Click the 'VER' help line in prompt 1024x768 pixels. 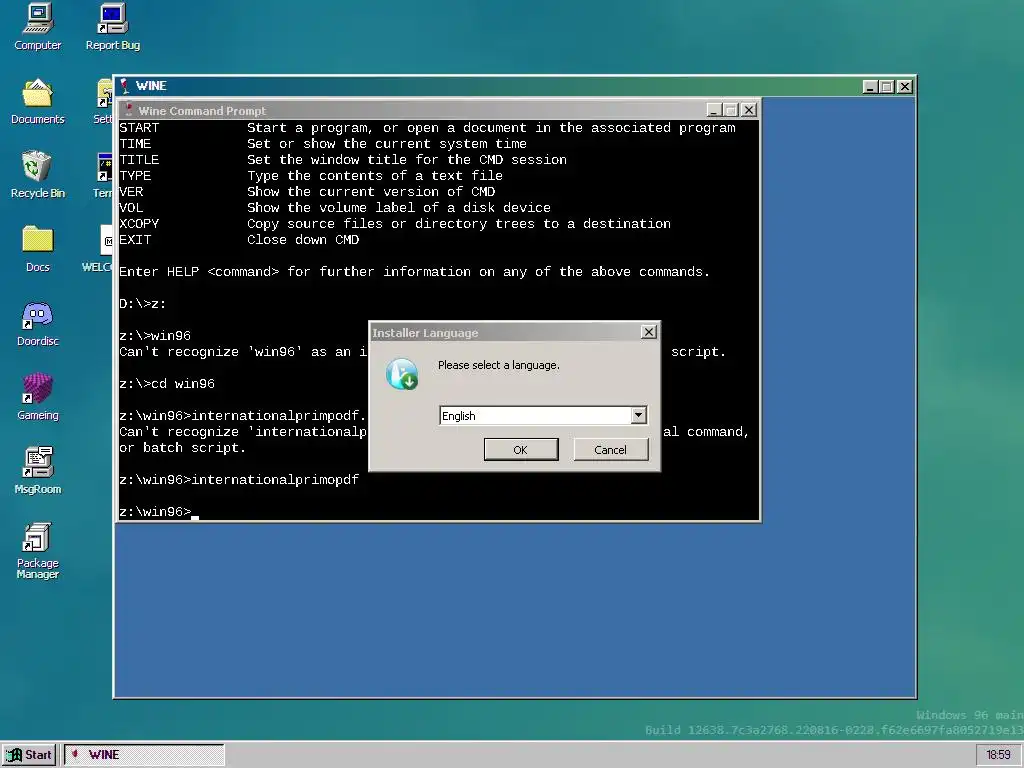307,191
